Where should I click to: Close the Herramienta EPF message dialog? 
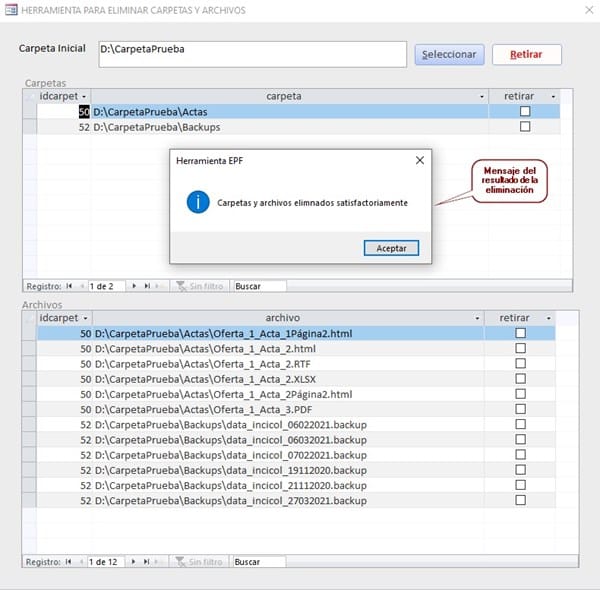pos(420,160)
